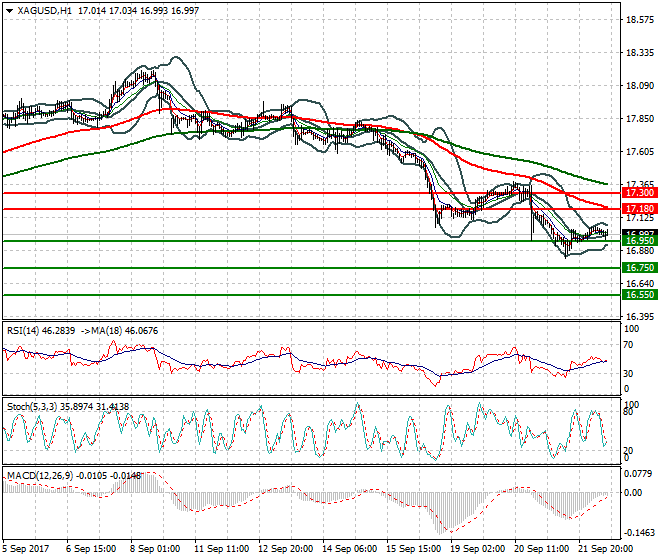The width and height of the screenshot is (660, 560).
Task: Click the 12 Sep 20:00 time label
Action: coord(285,549)
